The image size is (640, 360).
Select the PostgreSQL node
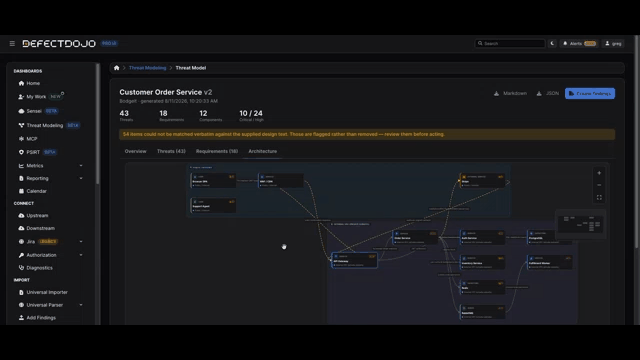click(549, 238)
